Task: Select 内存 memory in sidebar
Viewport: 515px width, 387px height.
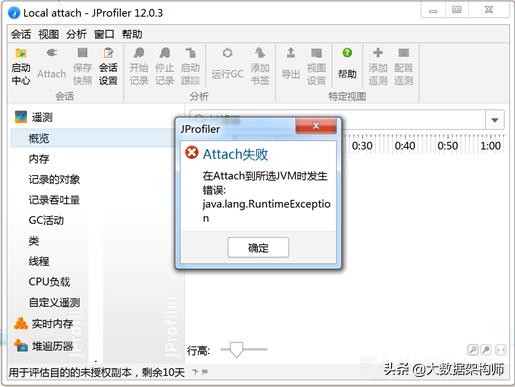Action: coord(39,159)
